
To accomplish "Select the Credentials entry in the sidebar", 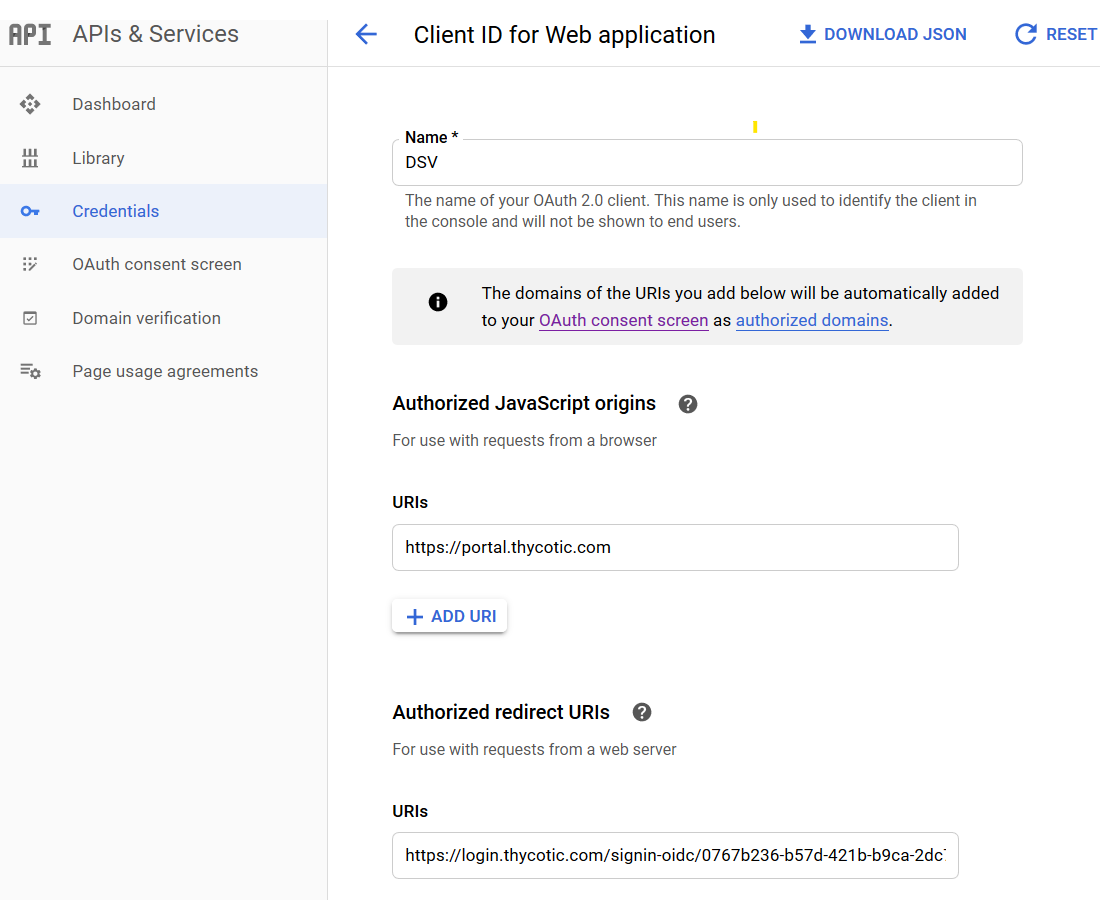I will 115,211.
